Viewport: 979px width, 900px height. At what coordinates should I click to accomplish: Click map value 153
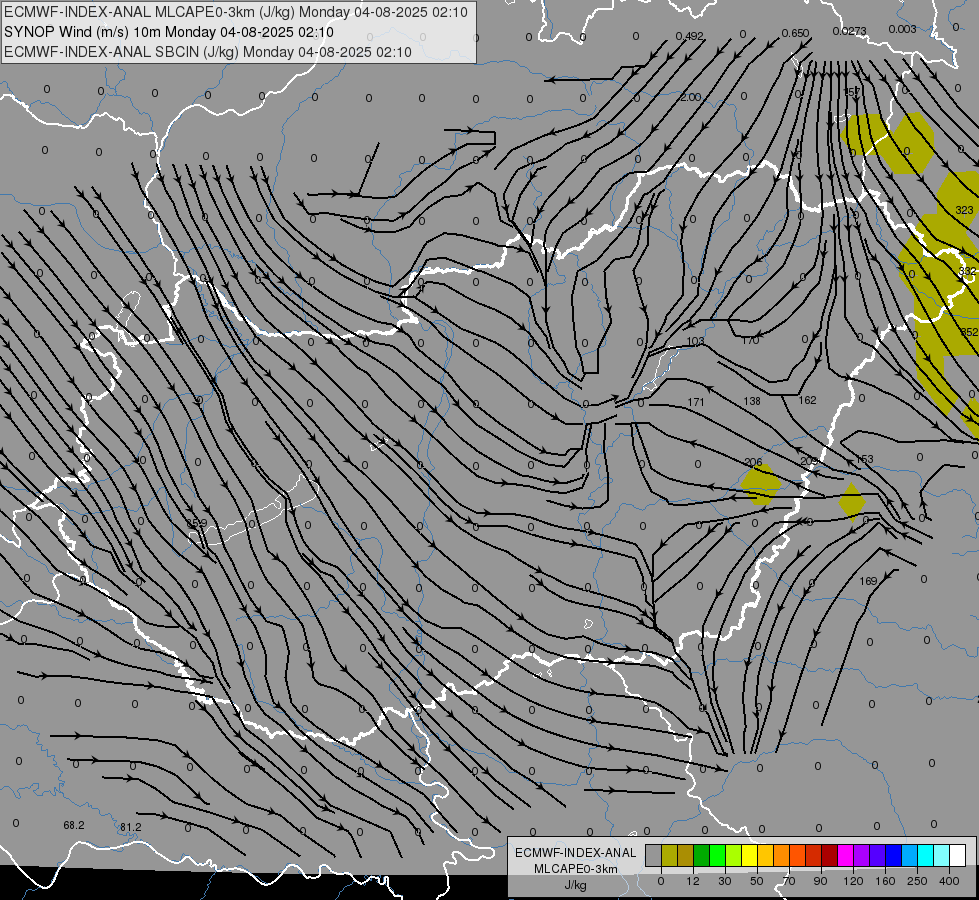coord(864,459)
